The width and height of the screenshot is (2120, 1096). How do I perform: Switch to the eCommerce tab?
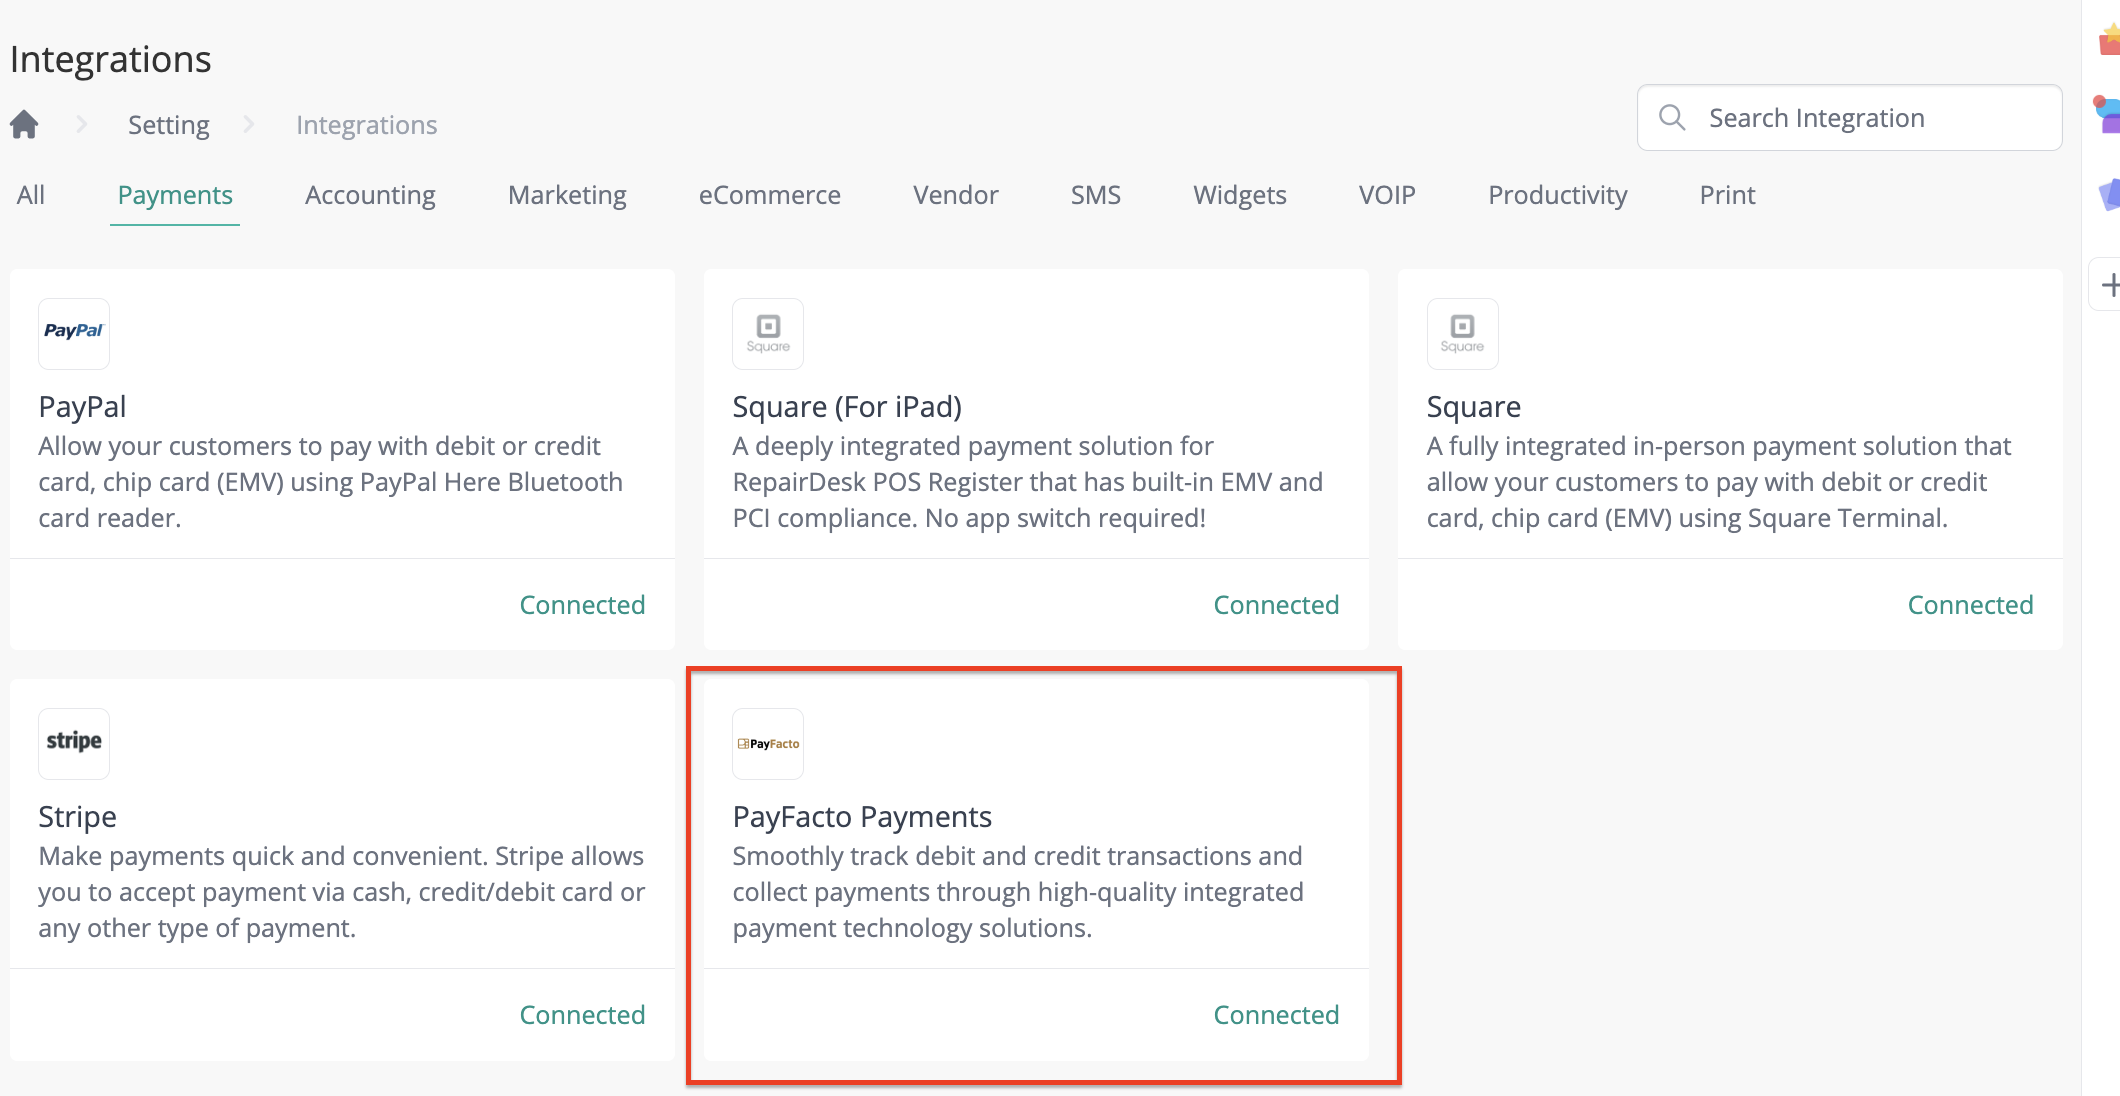(x=770, y=195)
